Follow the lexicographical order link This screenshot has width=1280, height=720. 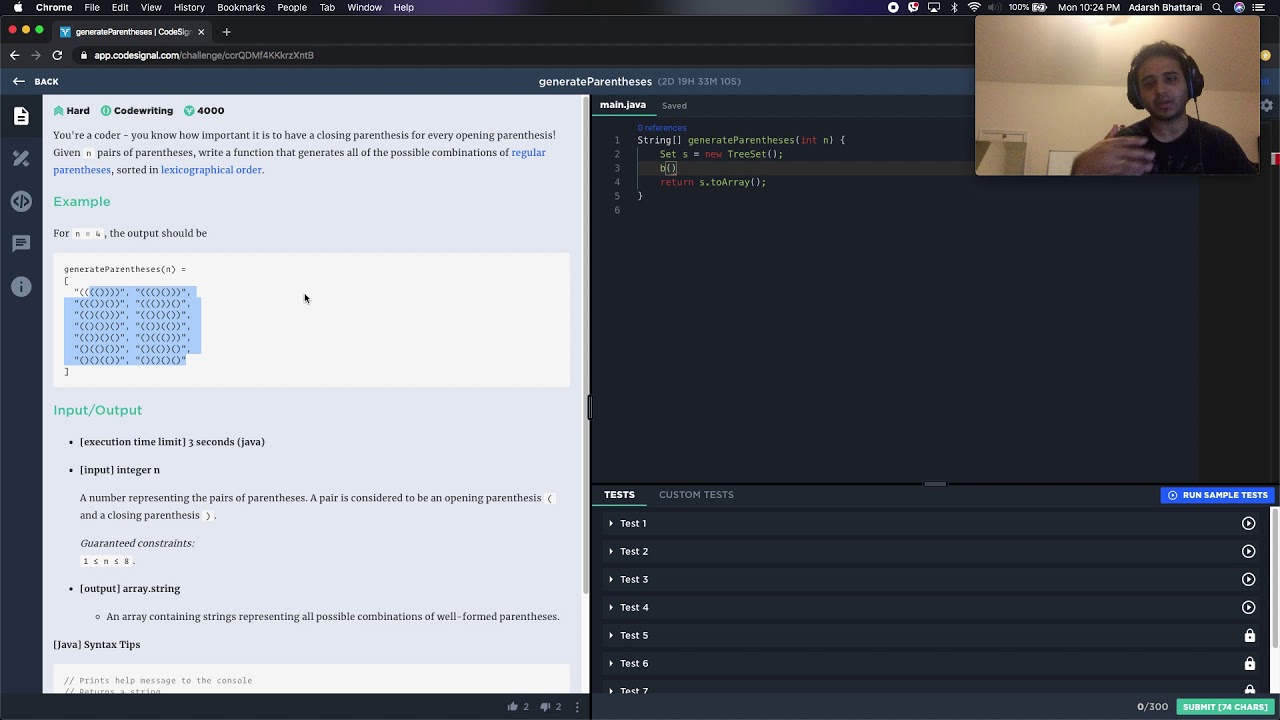(211, 170)
